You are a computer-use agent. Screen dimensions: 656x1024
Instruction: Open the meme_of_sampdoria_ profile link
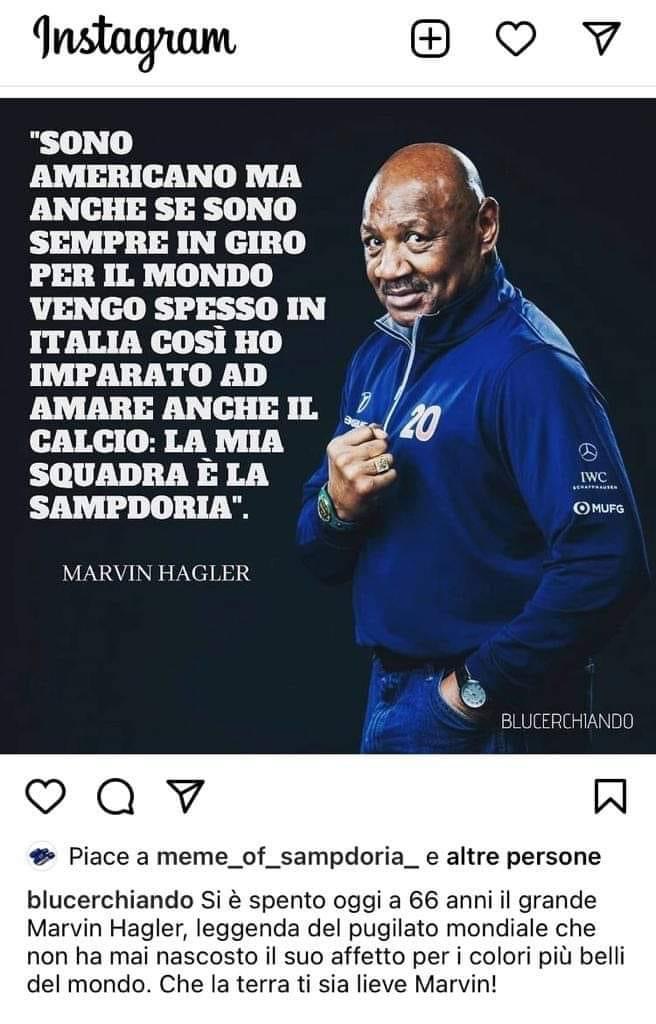pyautogui.click(x=287, y=857)
